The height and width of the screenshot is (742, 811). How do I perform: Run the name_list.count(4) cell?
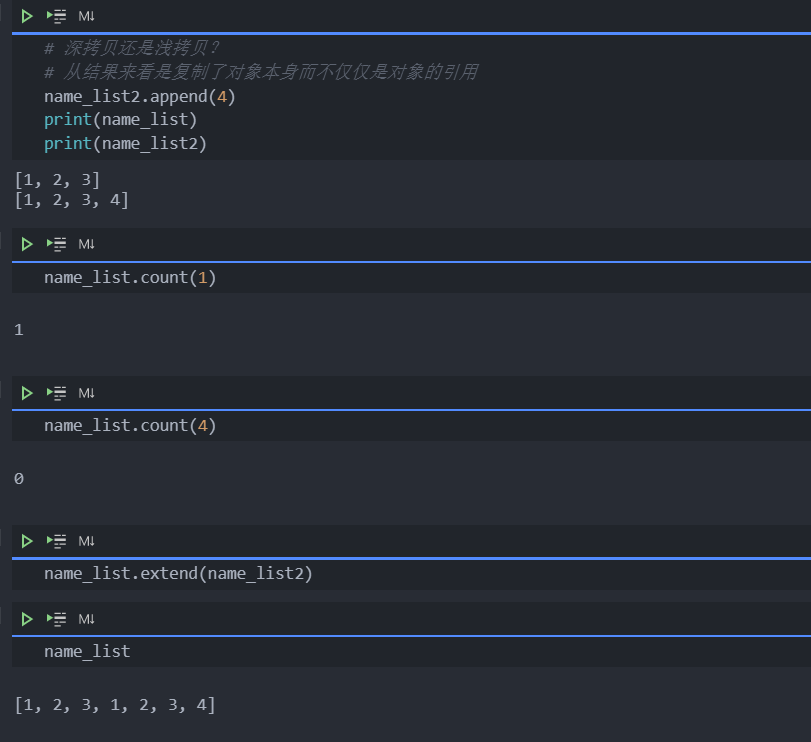[27, 393]
